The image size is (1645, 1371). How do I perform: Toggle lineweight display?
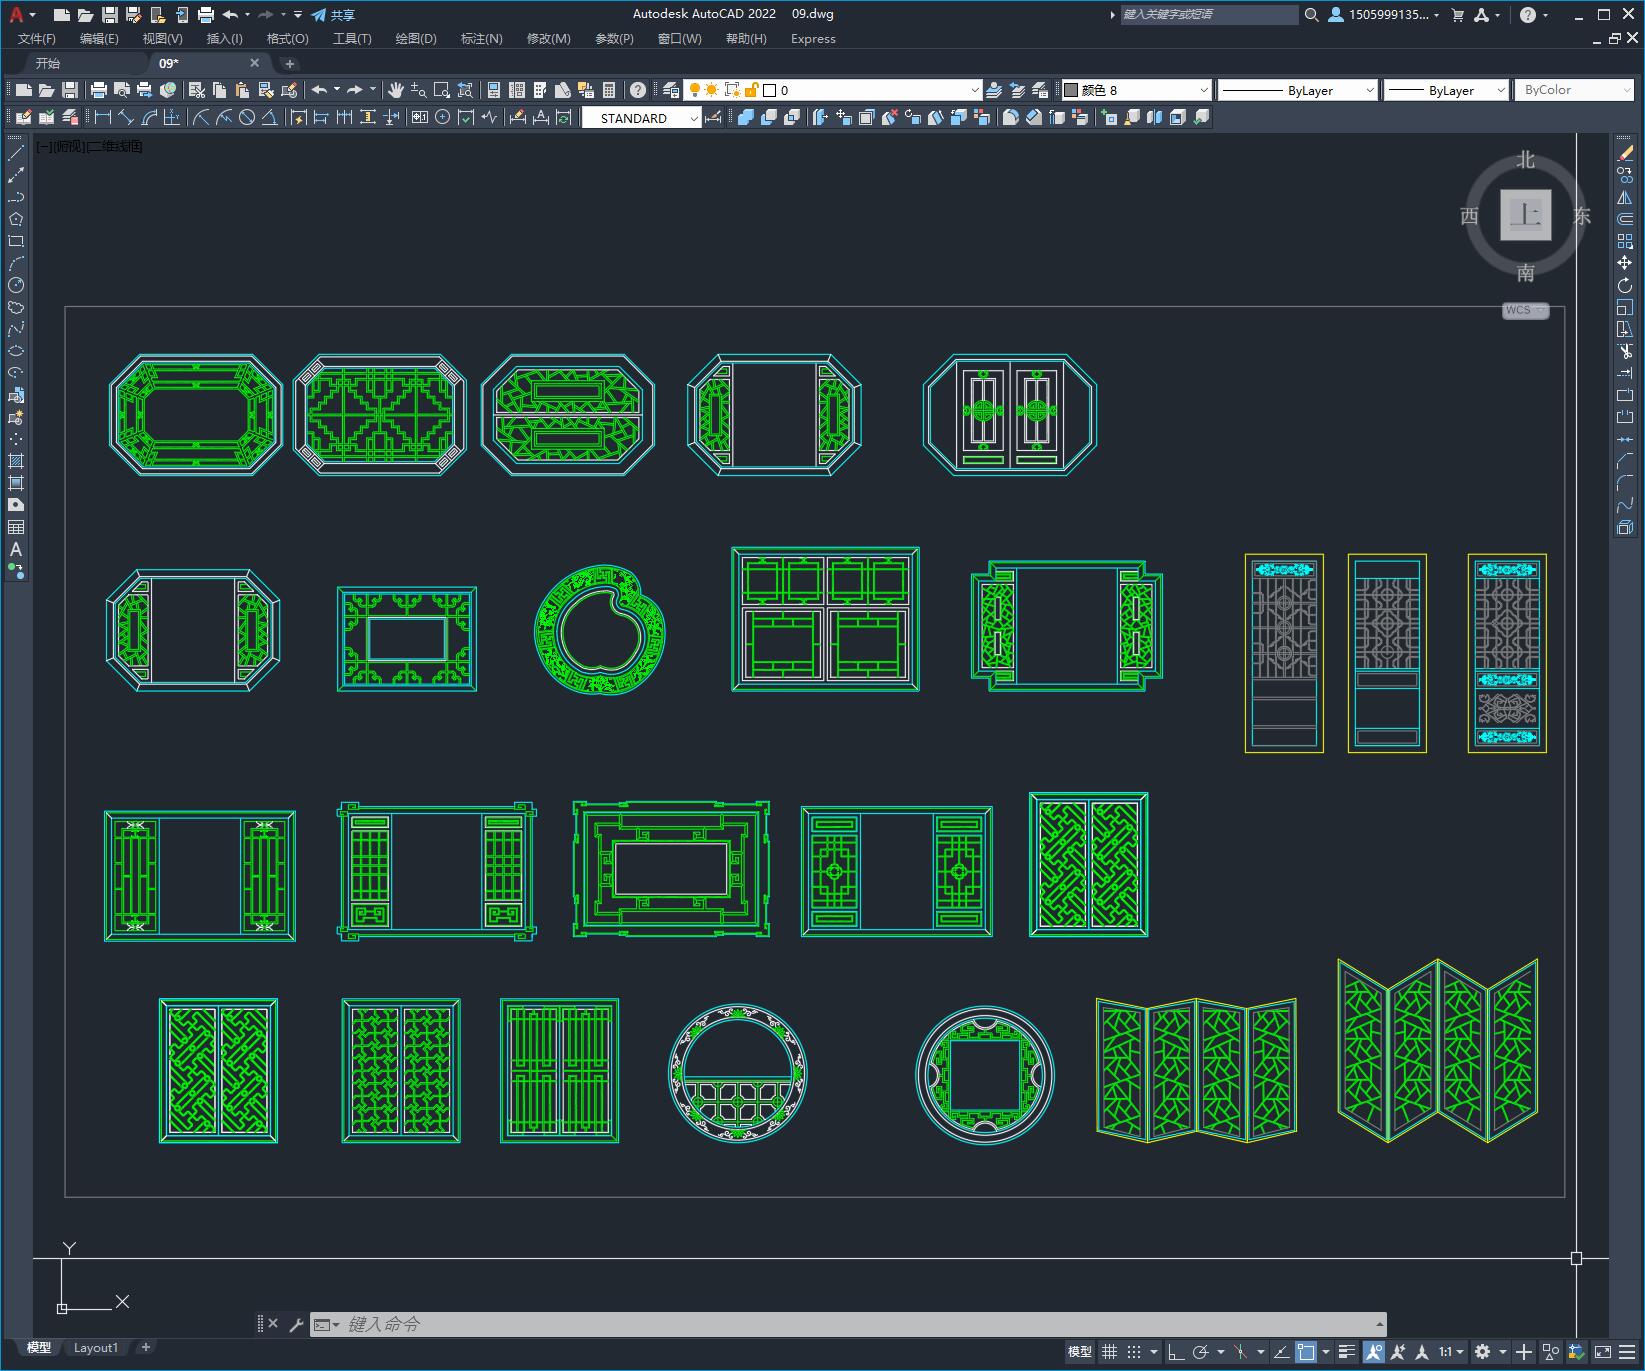coord(1347,1352)
